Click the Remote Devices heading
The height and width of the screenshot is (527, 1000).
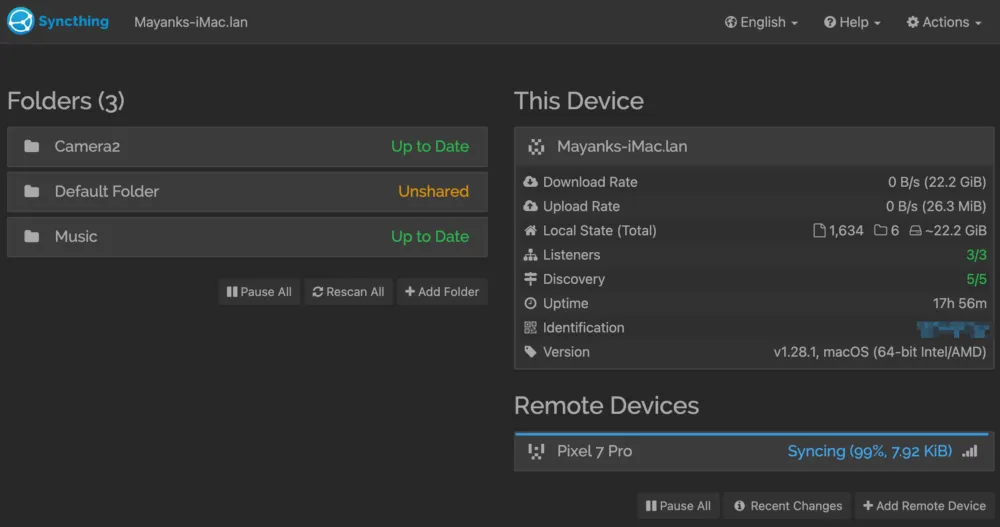pos(607,406)
